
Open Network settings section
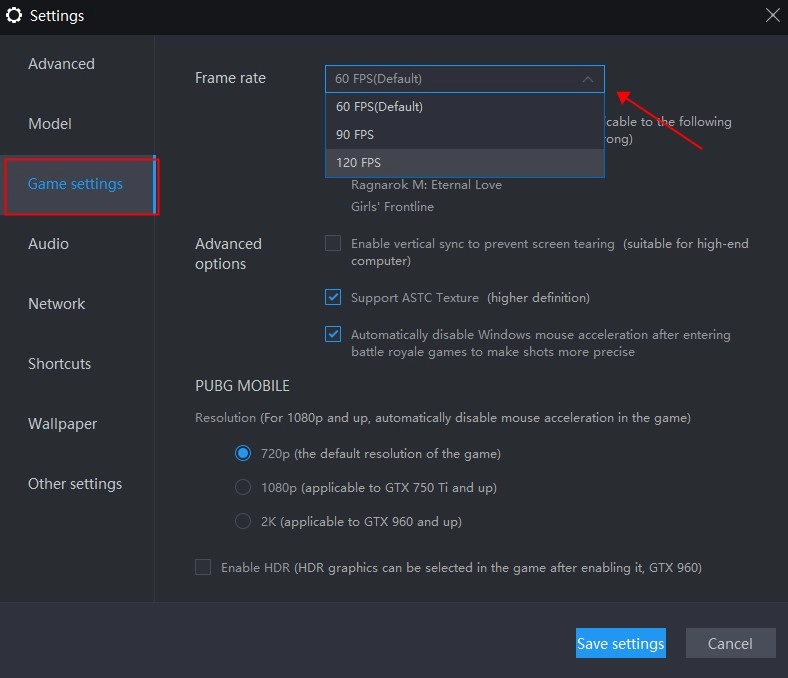(56, 304)
